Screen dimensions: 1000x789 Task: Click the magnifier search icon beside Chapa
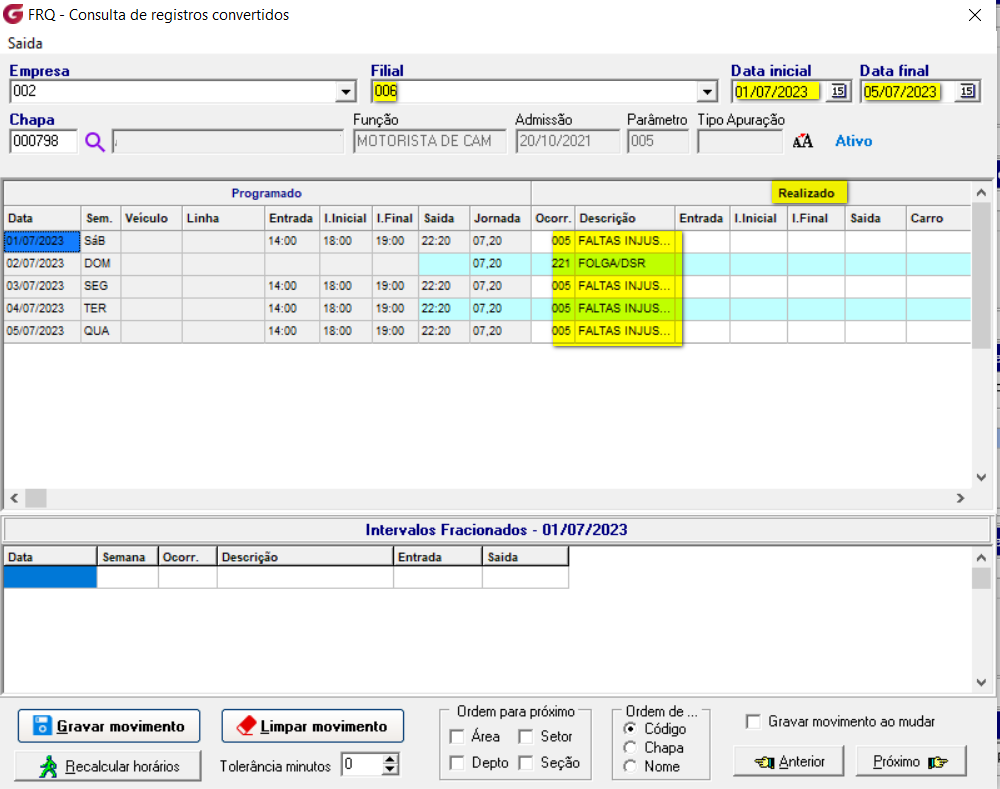(95, 142)
